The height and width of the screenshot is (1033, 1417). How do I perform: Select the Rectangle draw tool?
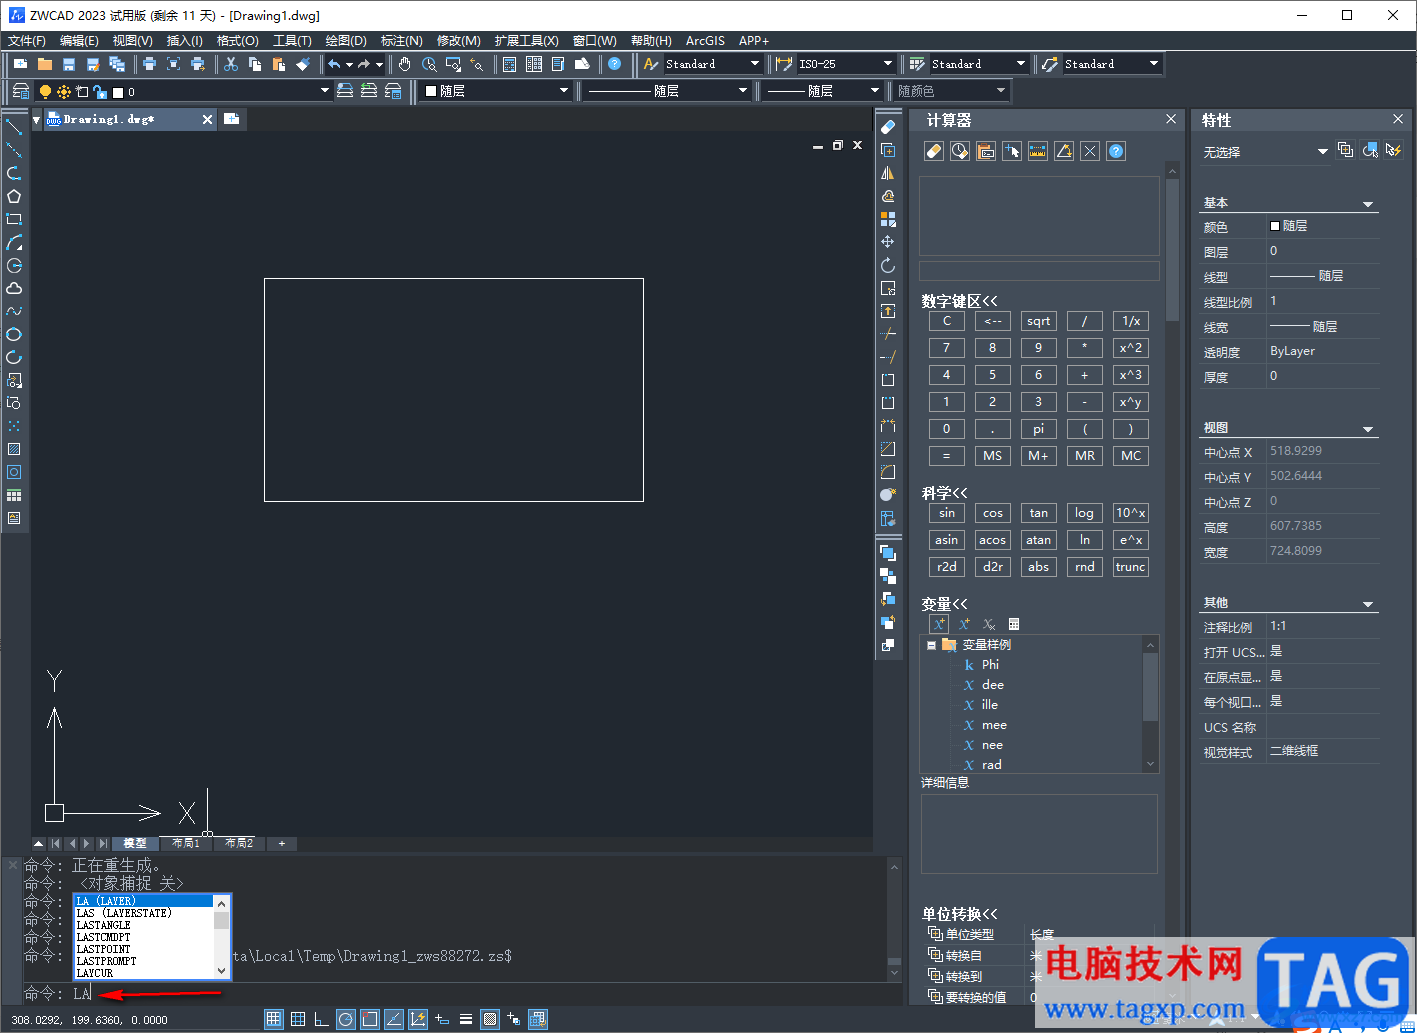click(14, 219)
